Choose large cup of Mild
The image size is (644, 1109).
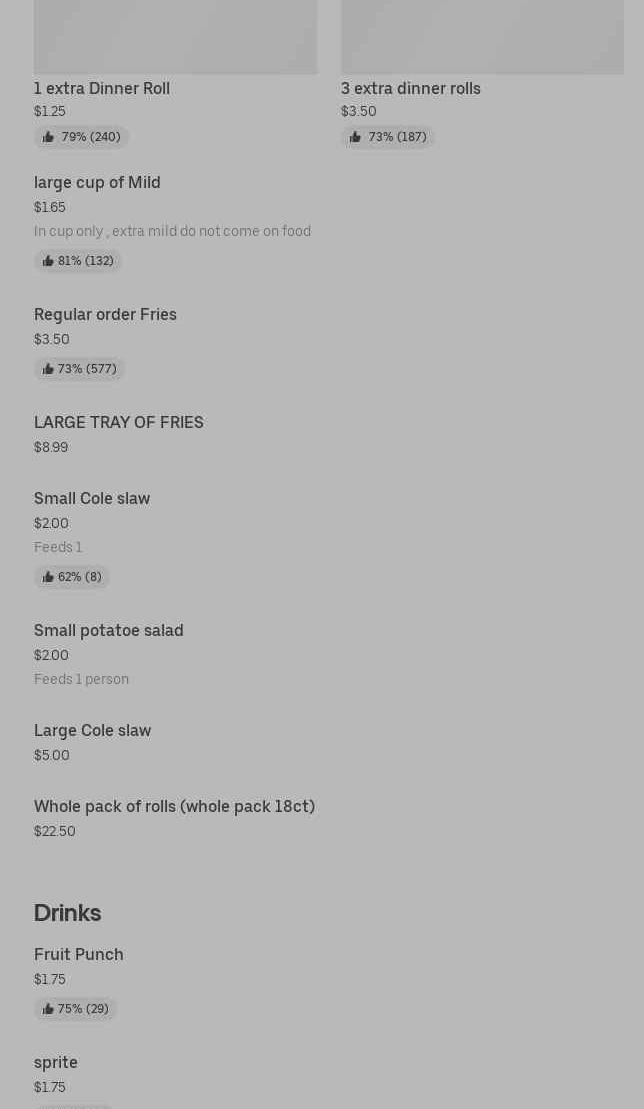coord(97,182)
